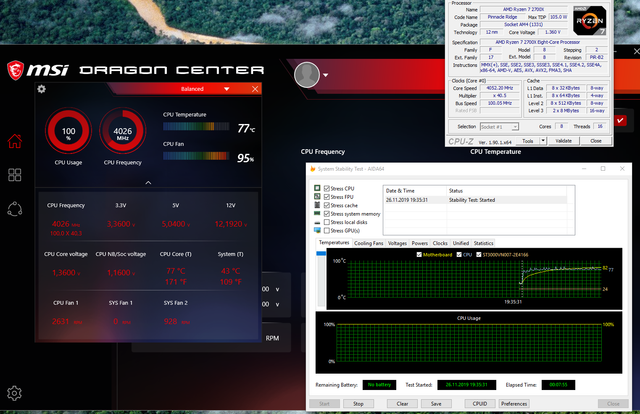Open the Live Update sync icon in sidebar
The width and height of the screenshot is (640, 414).
pyautogui.click(x=15, y=209)
